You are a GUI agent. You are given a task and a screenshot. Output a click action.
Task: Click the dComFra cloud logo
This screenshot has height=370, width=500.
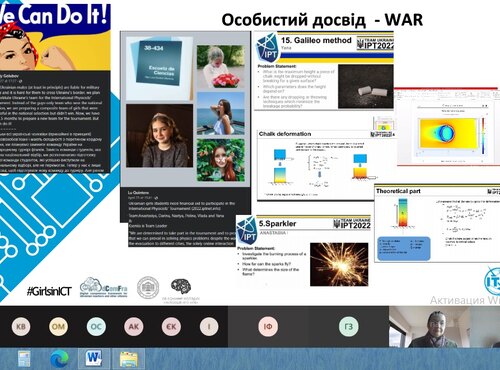coord(104,287)
